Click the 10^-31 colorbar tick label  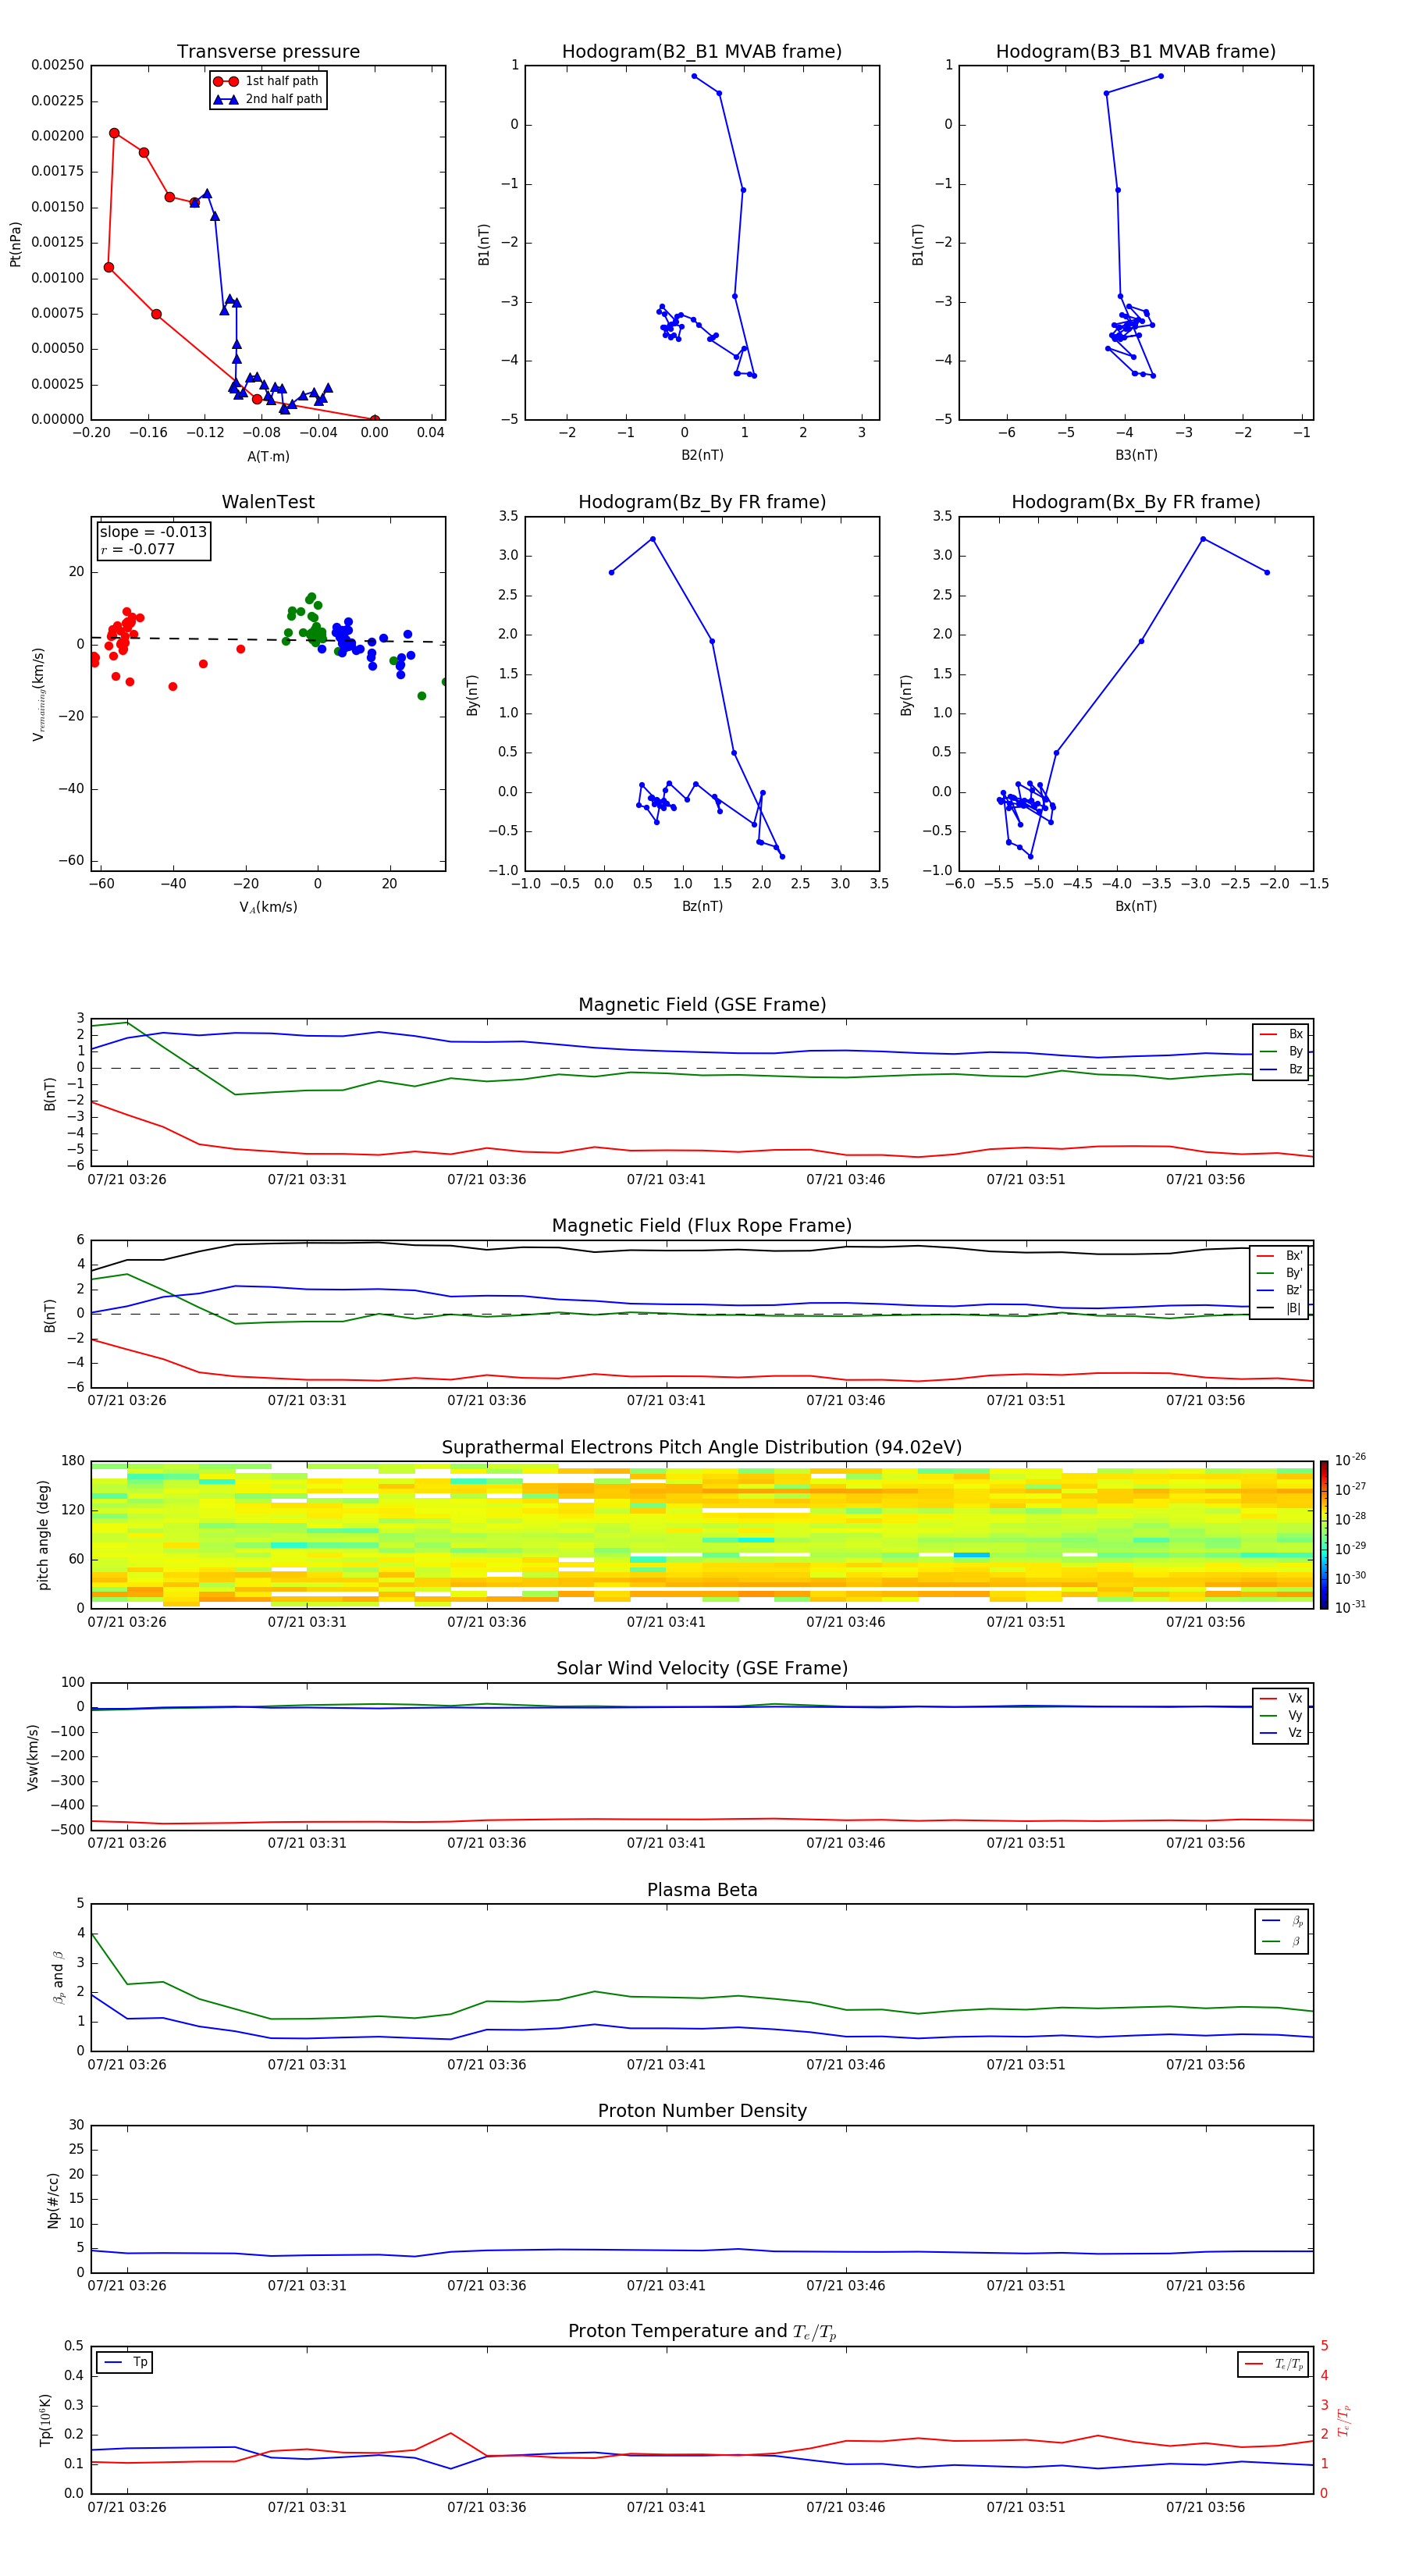pyautogui.click(x=1350, y=1607)
